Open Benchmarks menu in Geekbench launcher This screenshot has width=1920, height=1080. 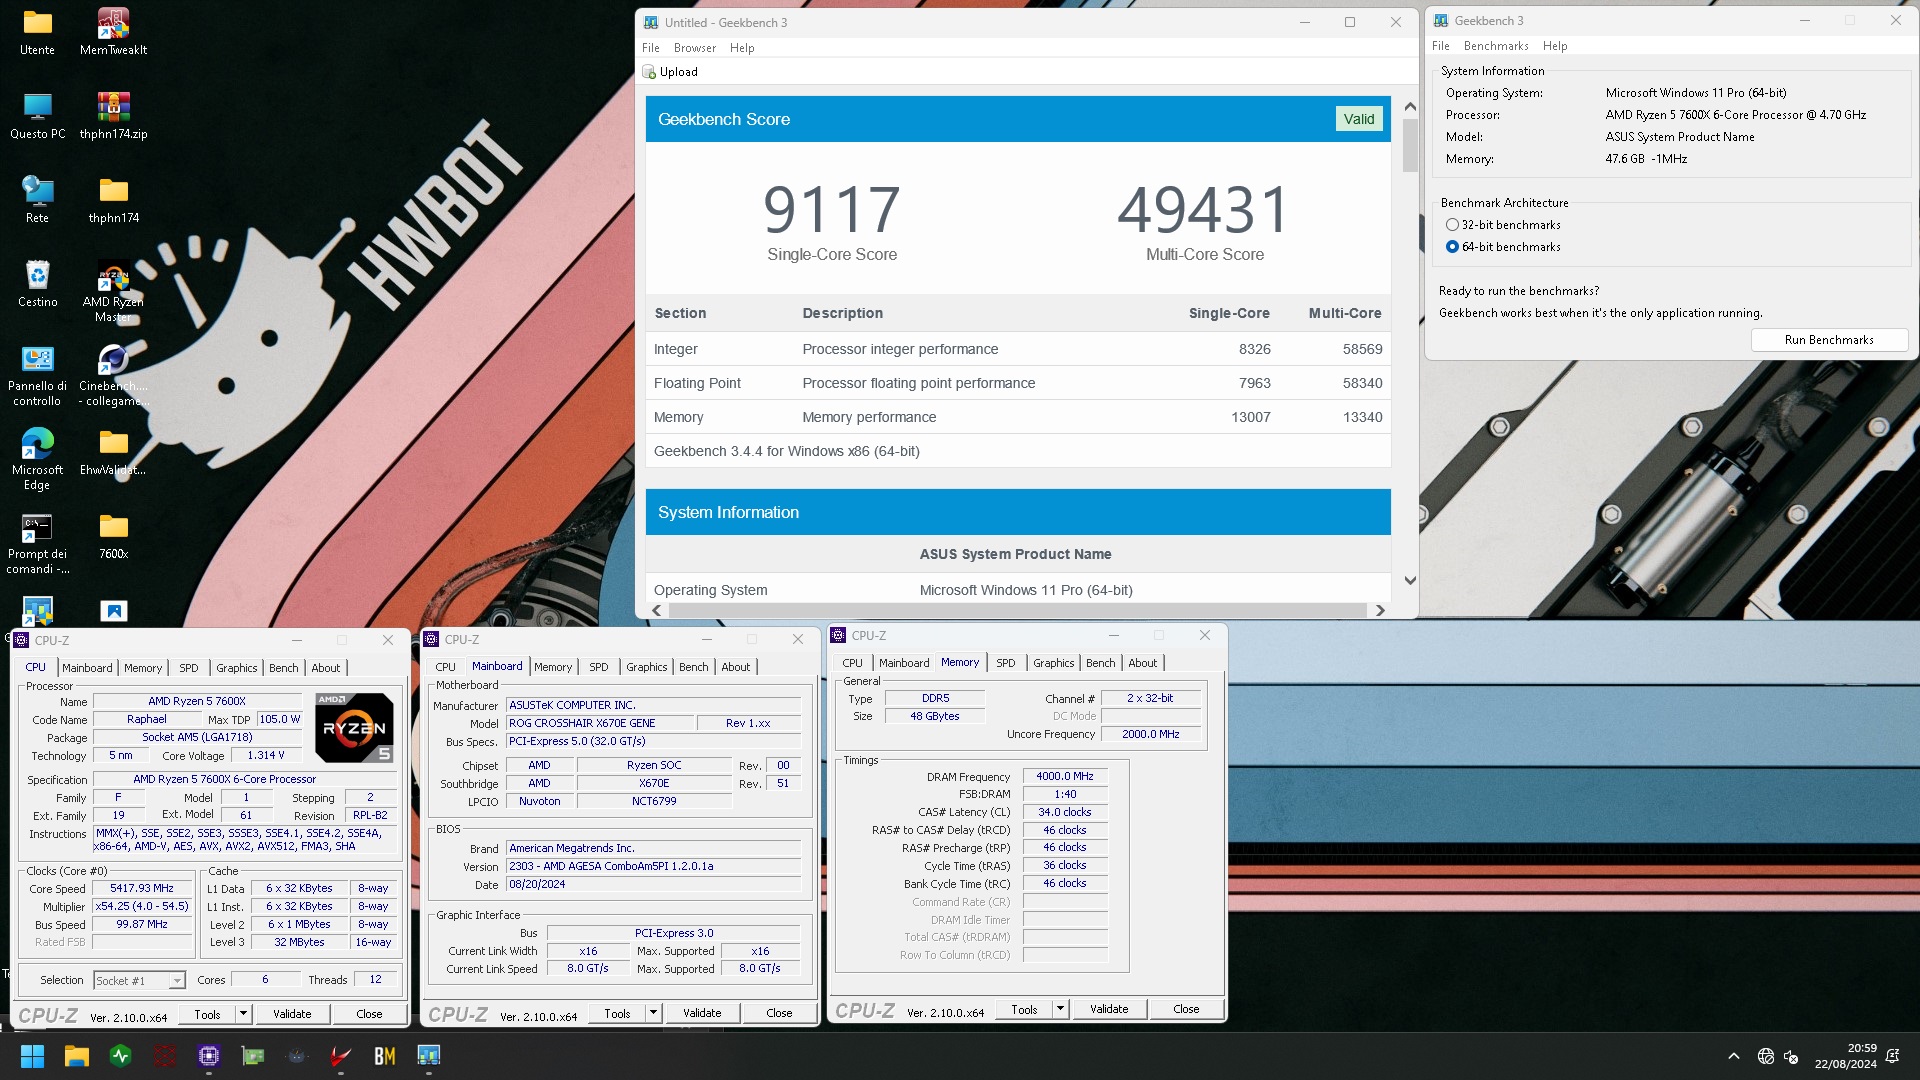[x=1495, y=46]
